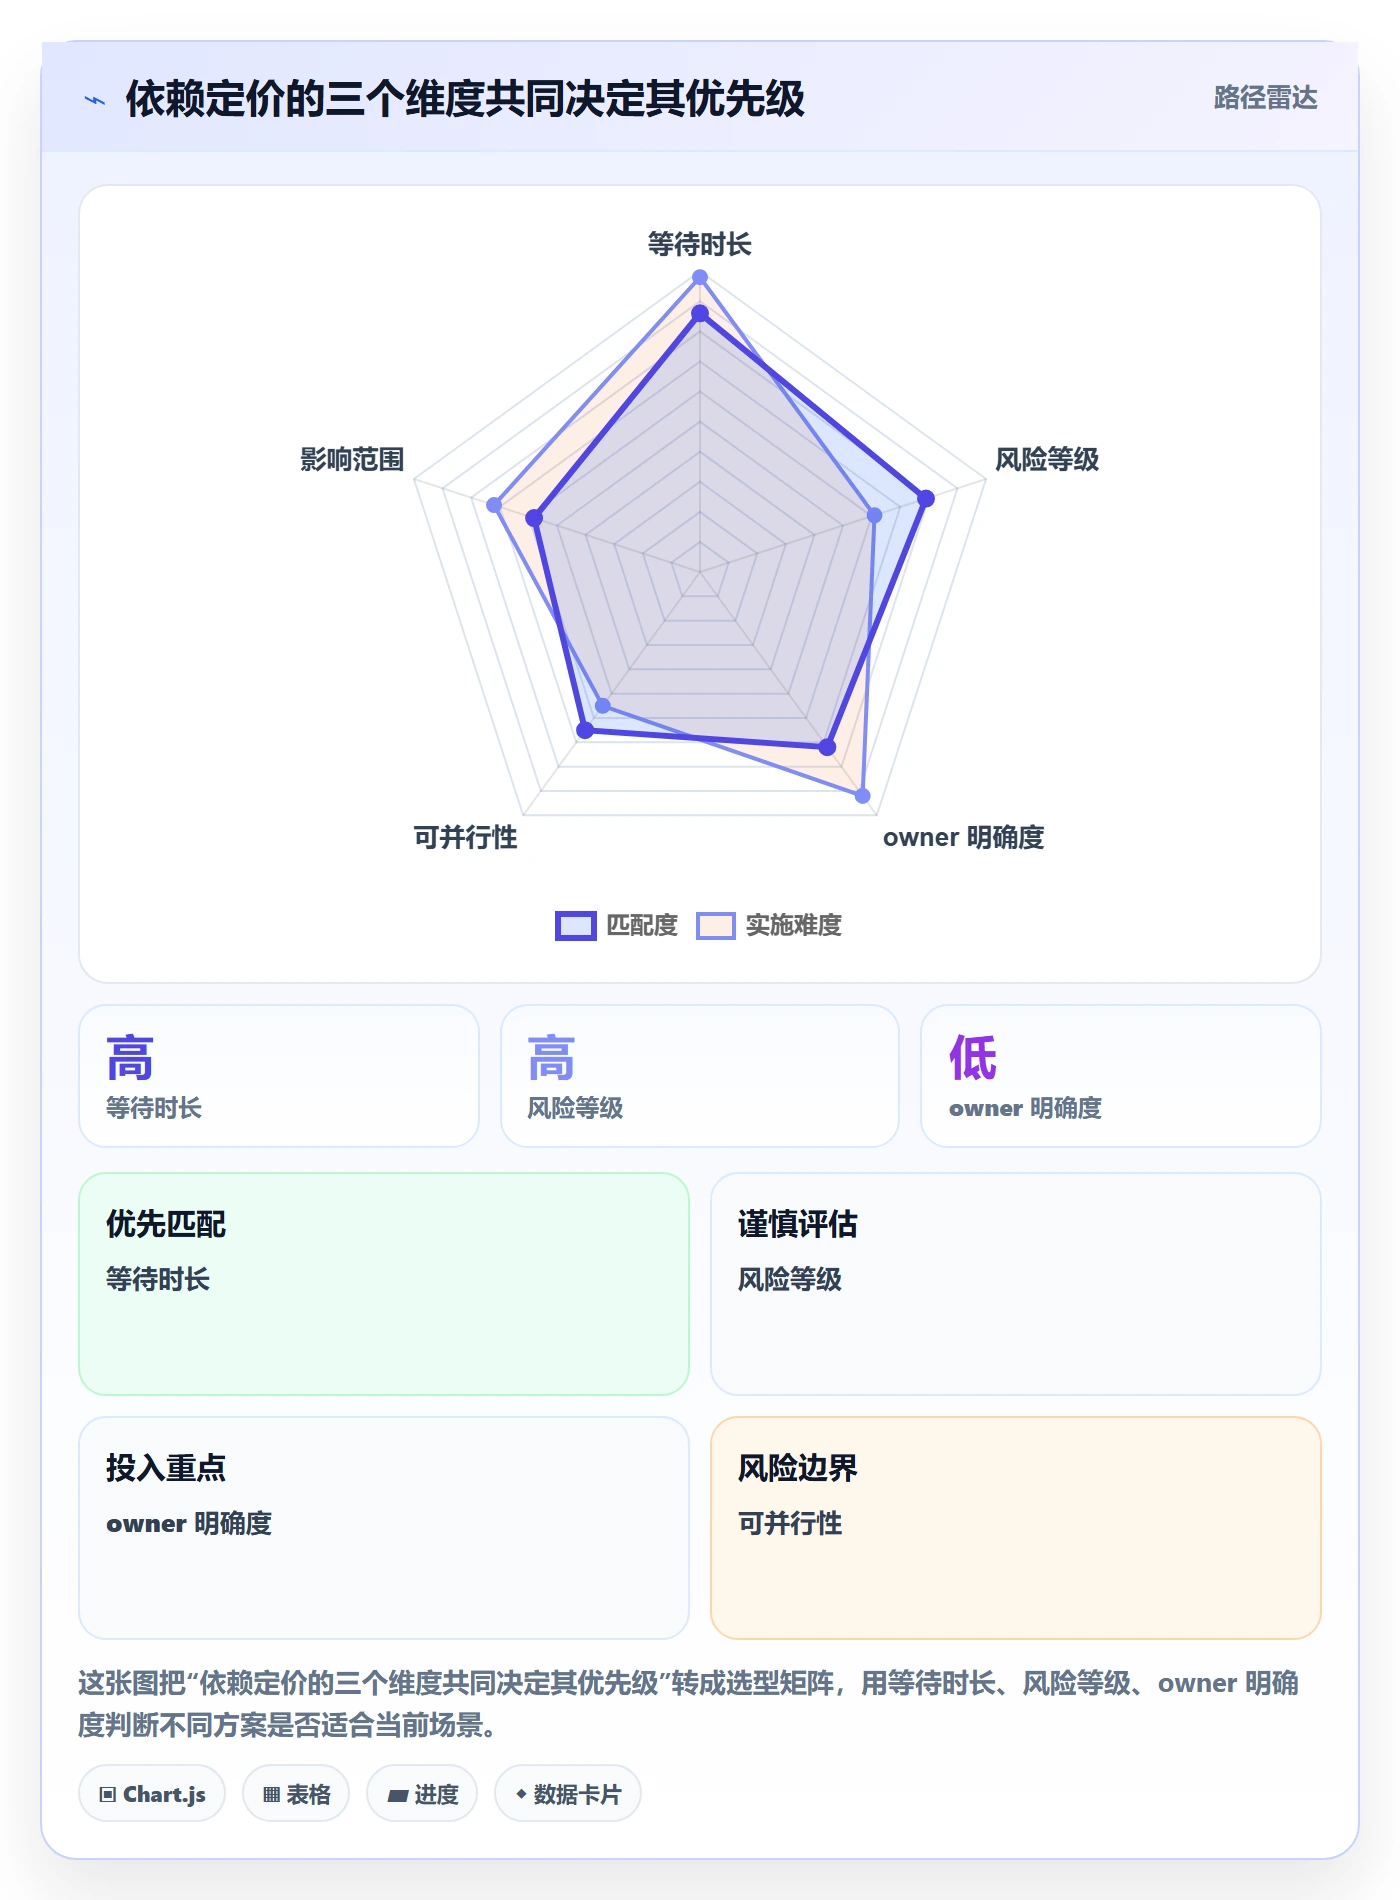Click the 表格 table tag icon
Viewport: 1400px width, 1900px height.
[x=272, y=1794]
